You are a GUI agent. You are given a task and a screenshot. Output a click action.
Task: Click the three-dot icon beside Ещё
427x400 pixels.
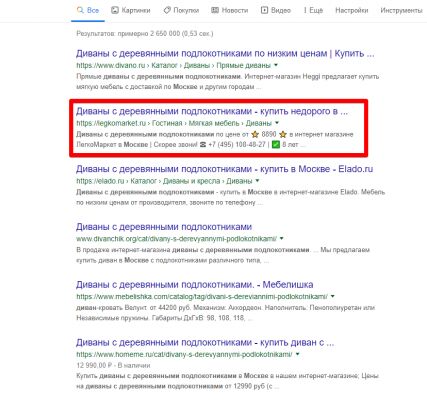(x=305, y=10)
